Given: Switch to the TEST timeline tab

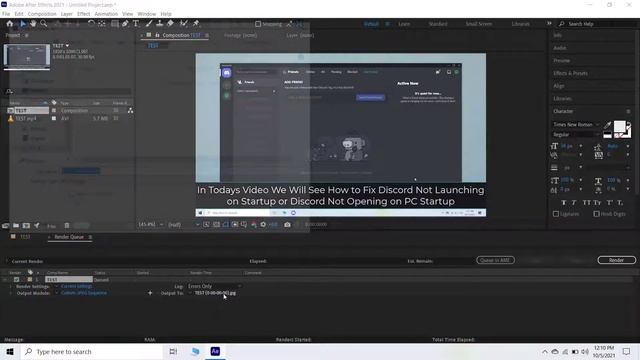Looking at the screenshot, I should click(25, 237).
